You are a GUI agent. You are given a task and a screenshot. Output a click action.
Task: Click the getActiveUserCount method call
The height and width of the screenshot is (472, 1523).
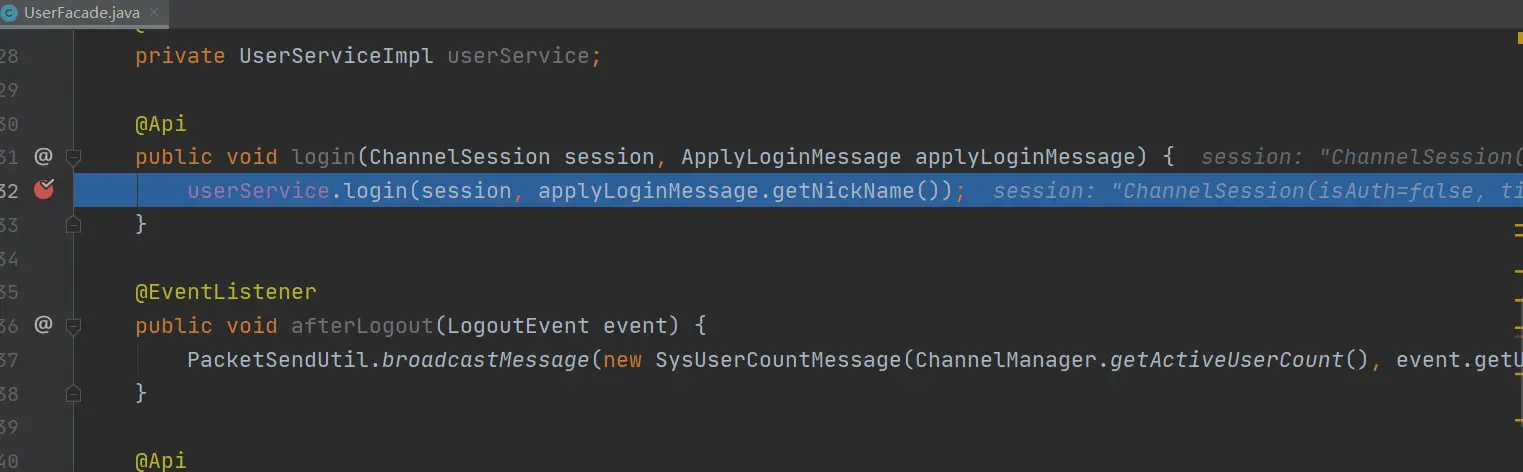pos(1227,359)
